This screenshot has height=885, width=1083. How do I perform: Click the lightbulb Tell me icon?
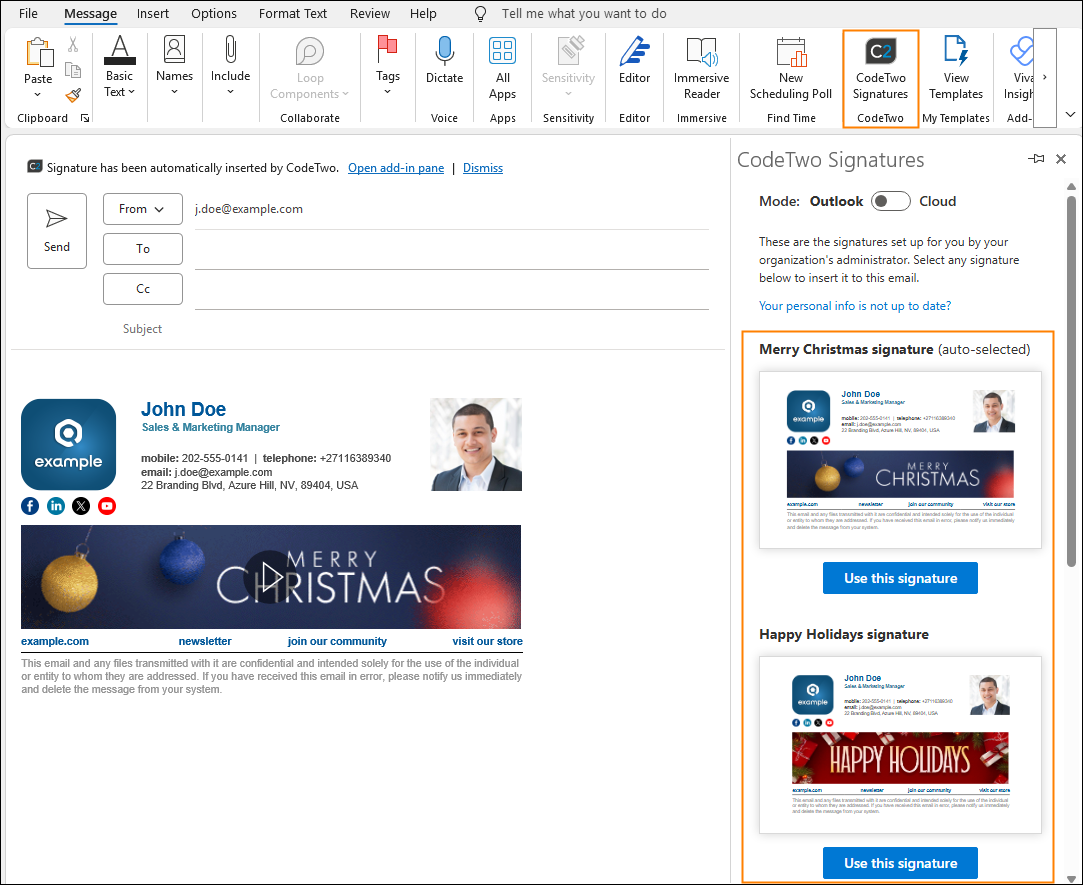click(x=481, y=14)
